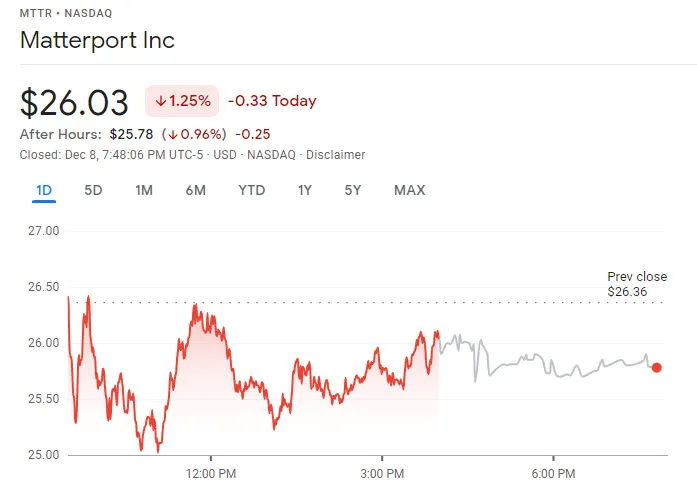Open the MAX time range tab
The height and width of the screenshot is (481, 697).
[x=409, y=190]
